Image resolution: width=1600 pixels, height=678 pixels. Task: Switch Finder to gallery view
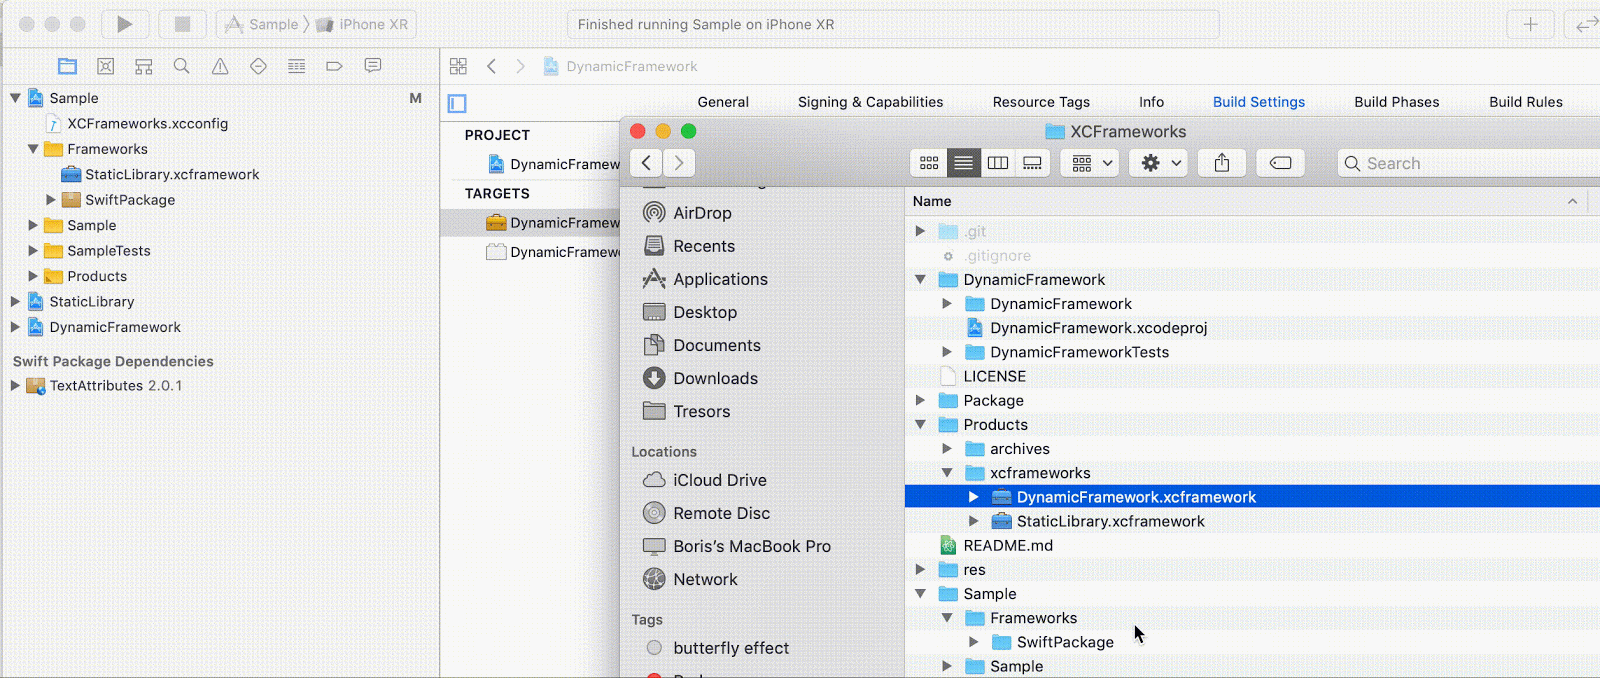click(1032, 163)
